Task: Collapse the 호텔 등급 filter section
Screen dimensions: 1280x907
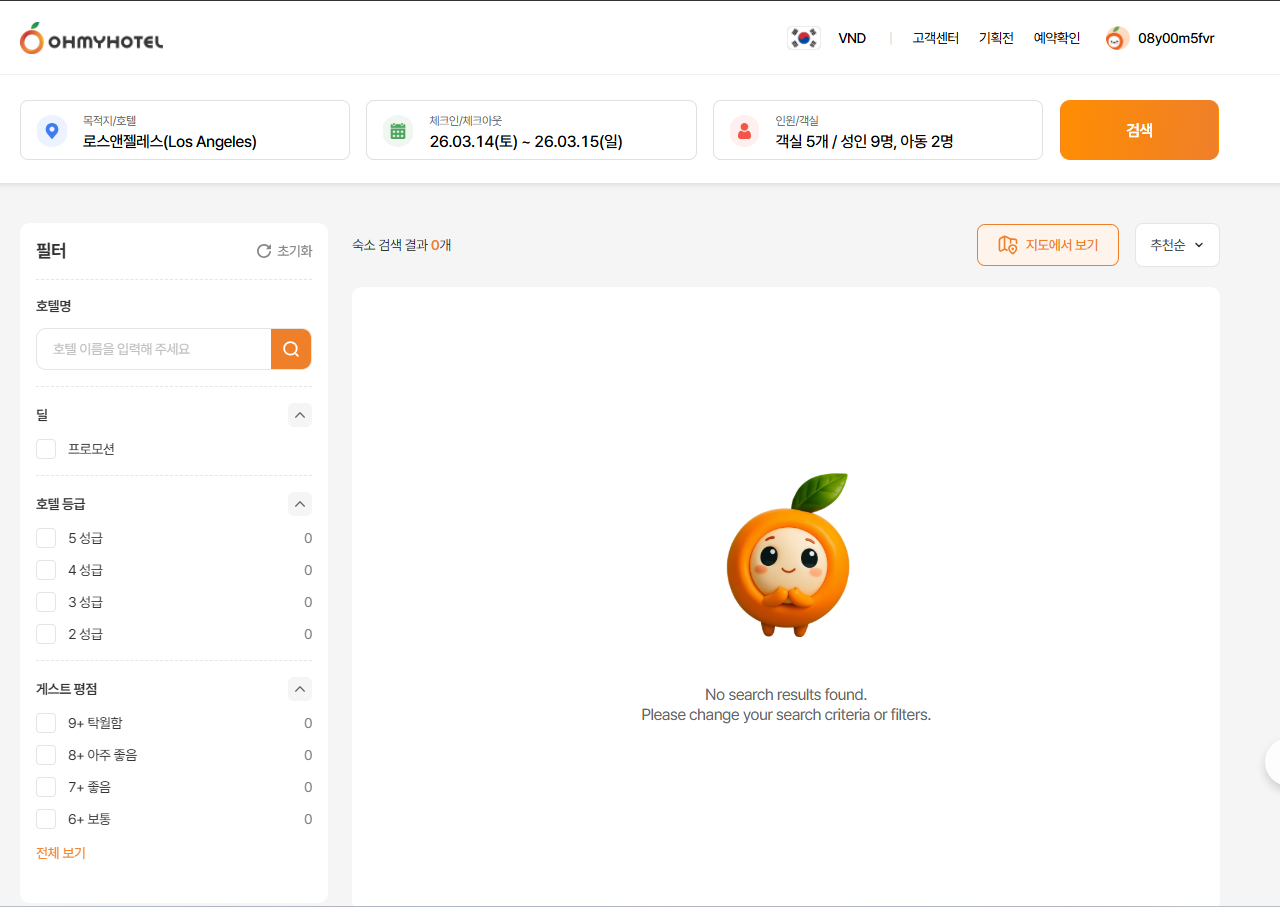Action: 300,504
